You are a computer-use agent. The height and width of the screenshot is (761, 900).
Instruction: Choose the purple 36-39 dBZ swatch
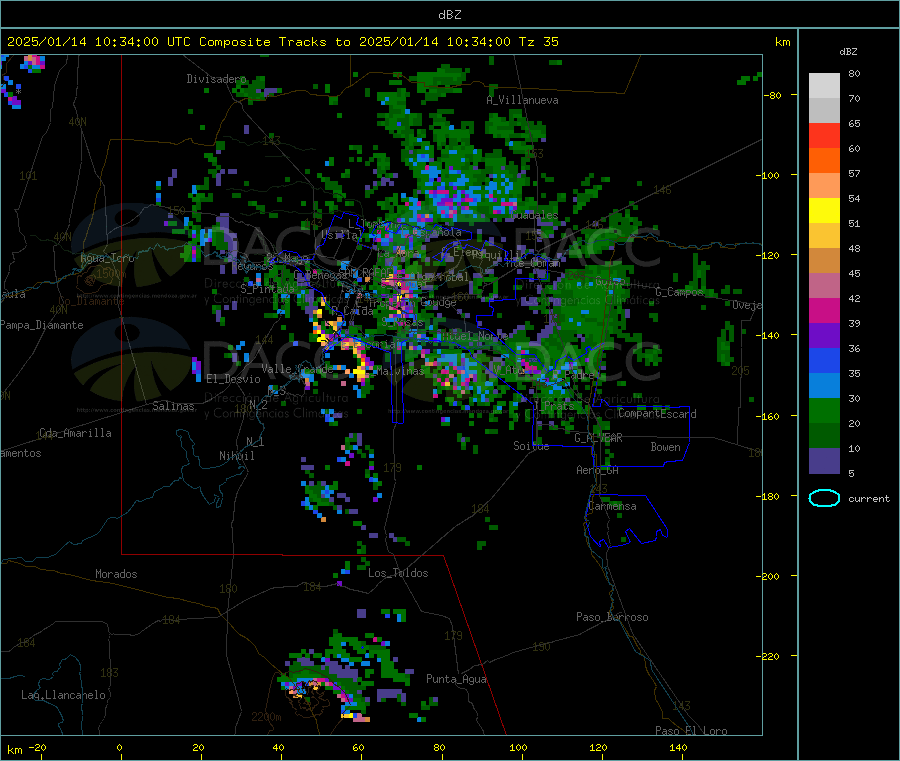pyautogui.click(x=824, y=336)
